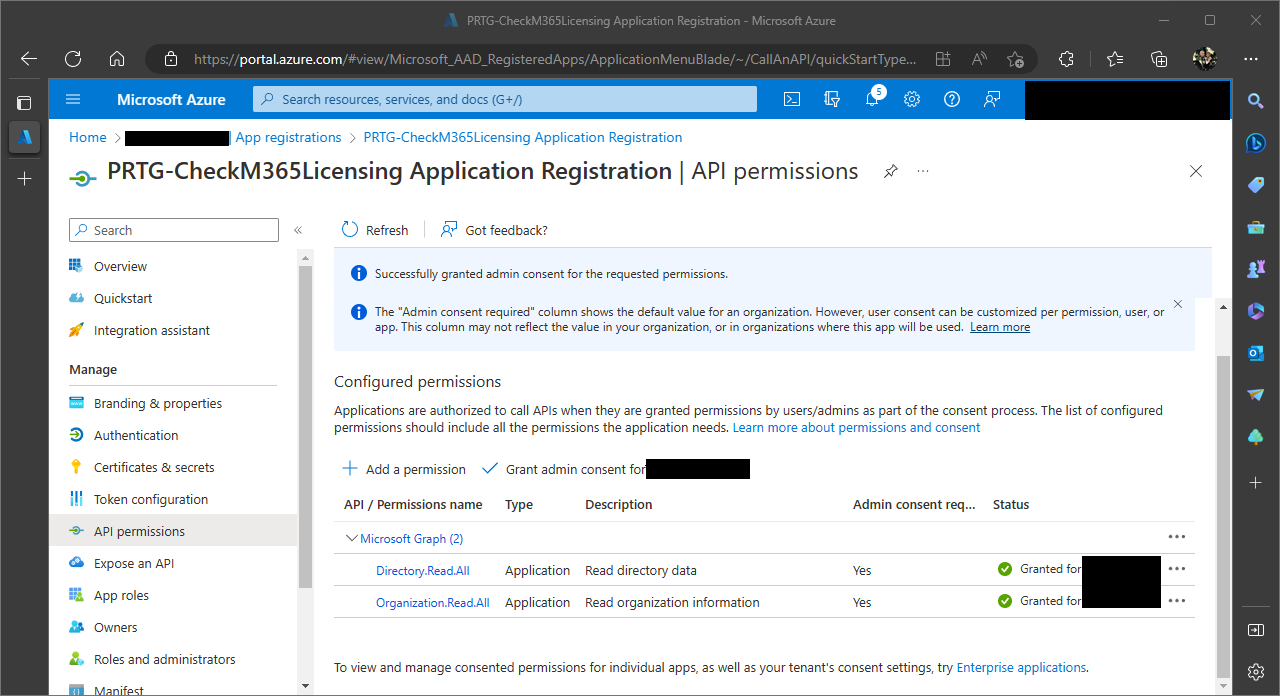The width and height of the screenshot is (1280, 696).
Task: Pin this blade using the pin icon
Action: [890, 172]
